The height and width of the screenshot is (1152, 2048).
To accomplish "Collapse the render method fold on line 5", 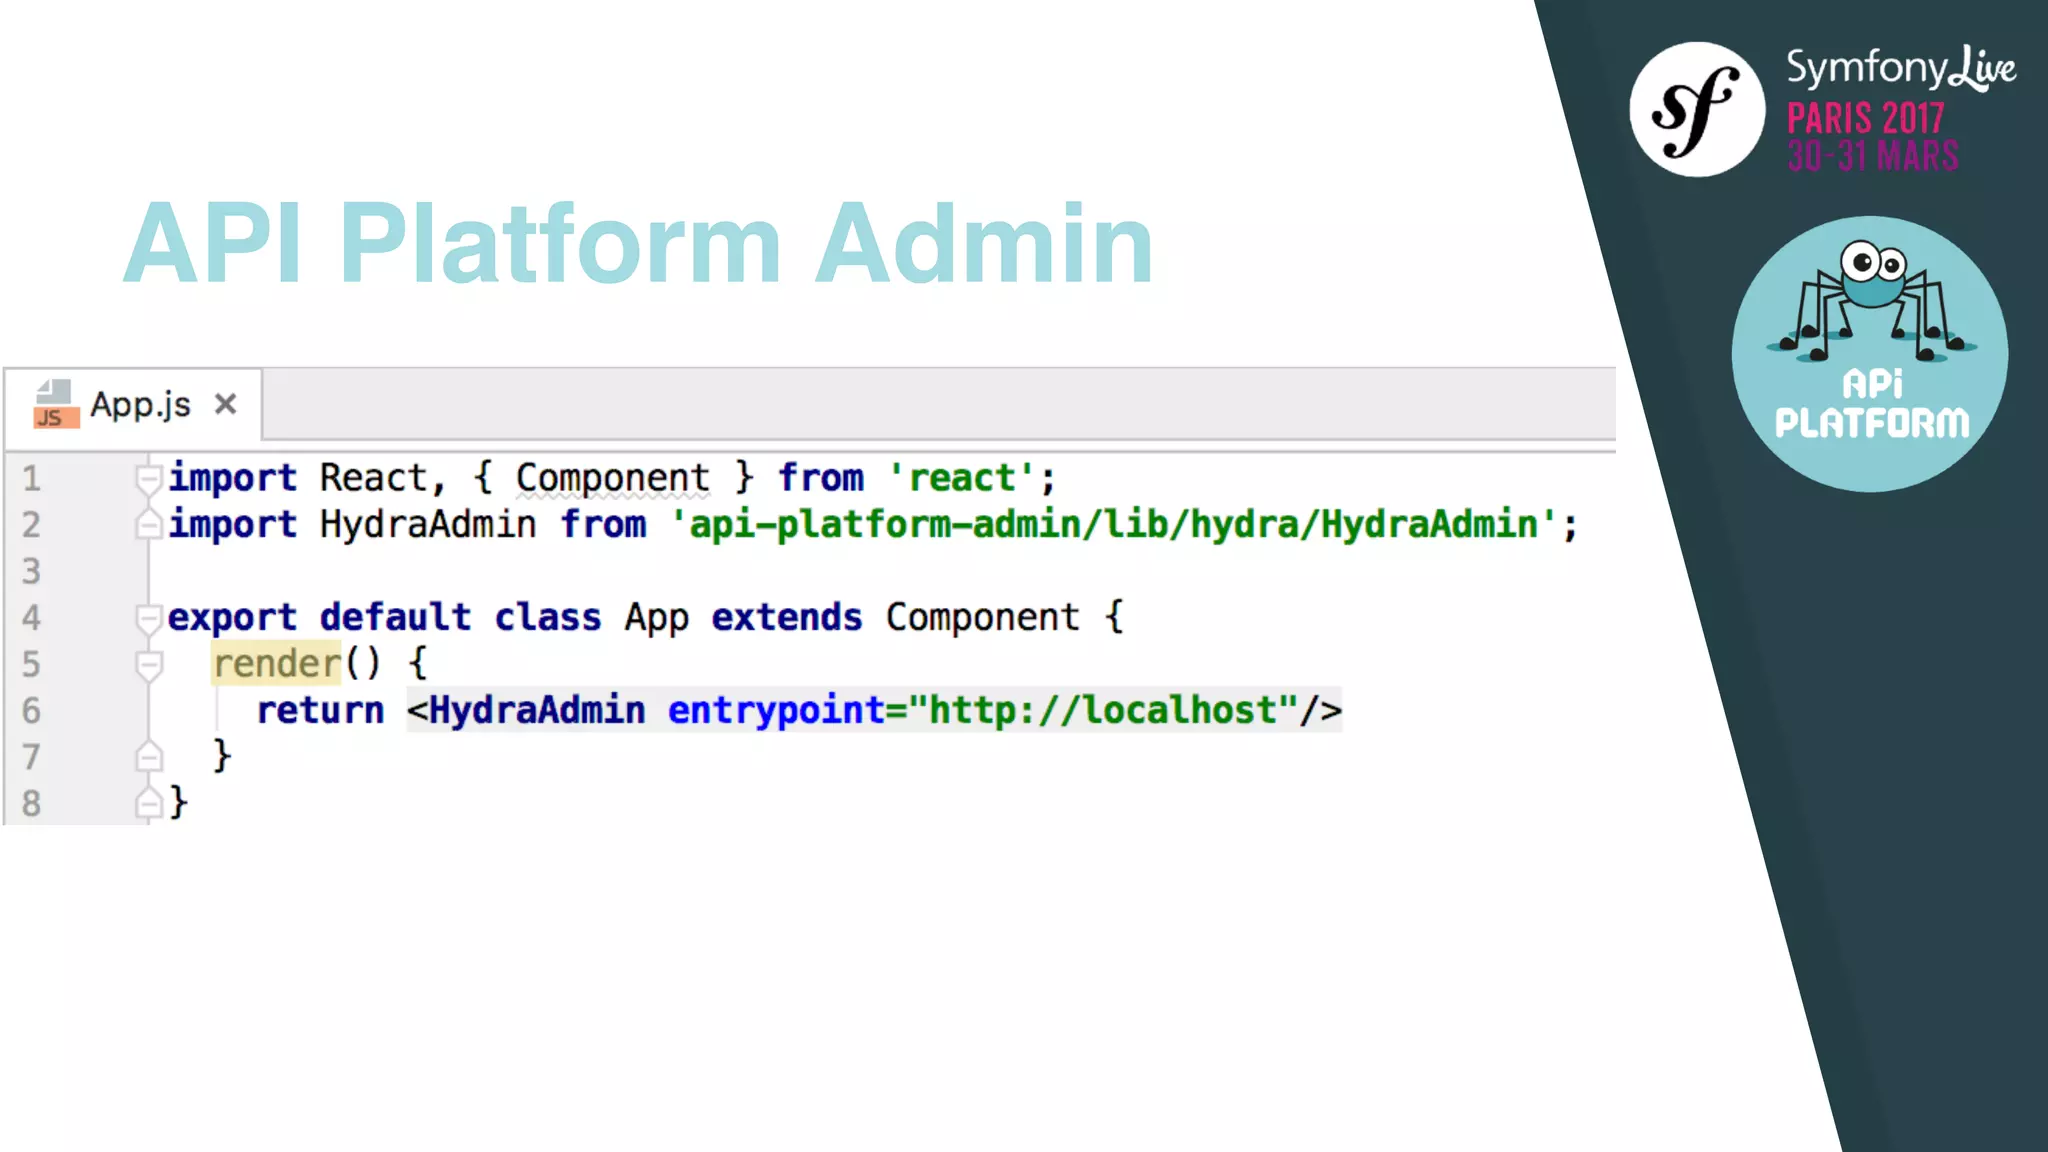I will pos(148,664).
